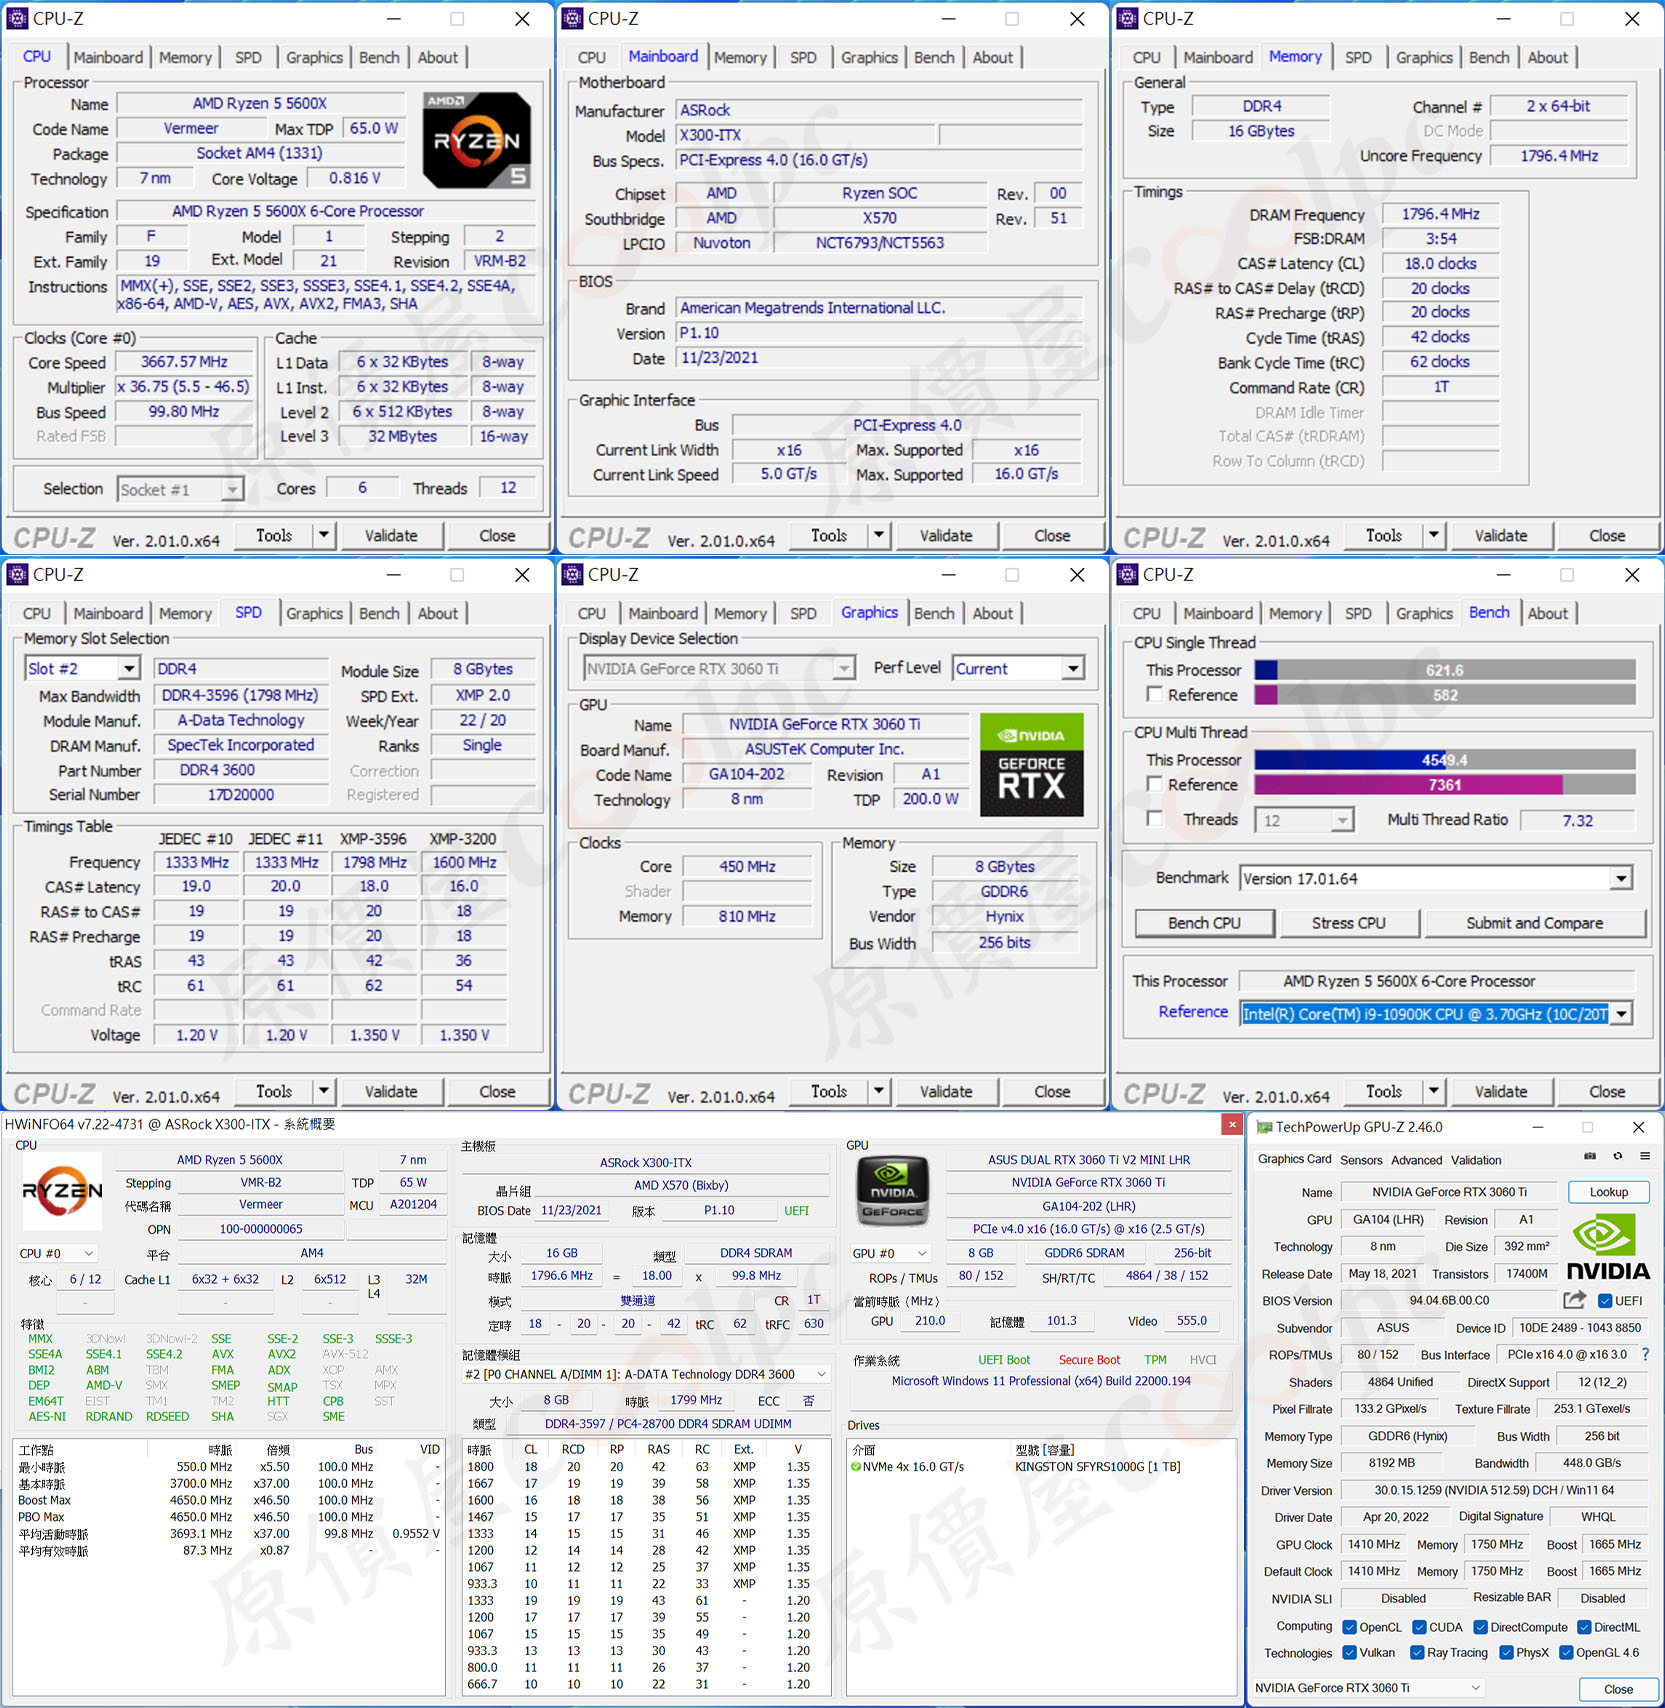Open CPU #0 dropdown in HWiNFO64
The width and height of the screenshot is (1665, 1708).
click(57, 1253)
